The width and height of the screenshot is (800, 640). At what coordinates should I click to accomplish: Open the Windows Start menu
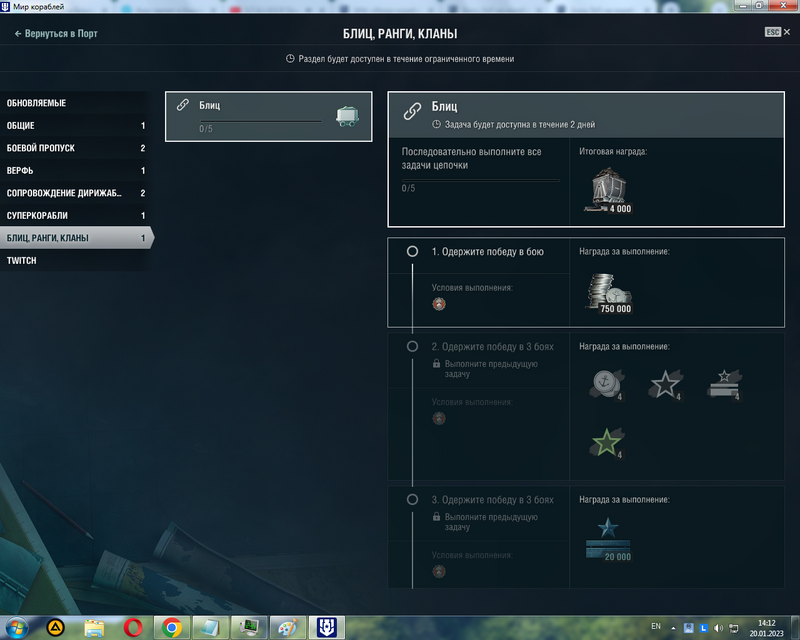[17, 628]
